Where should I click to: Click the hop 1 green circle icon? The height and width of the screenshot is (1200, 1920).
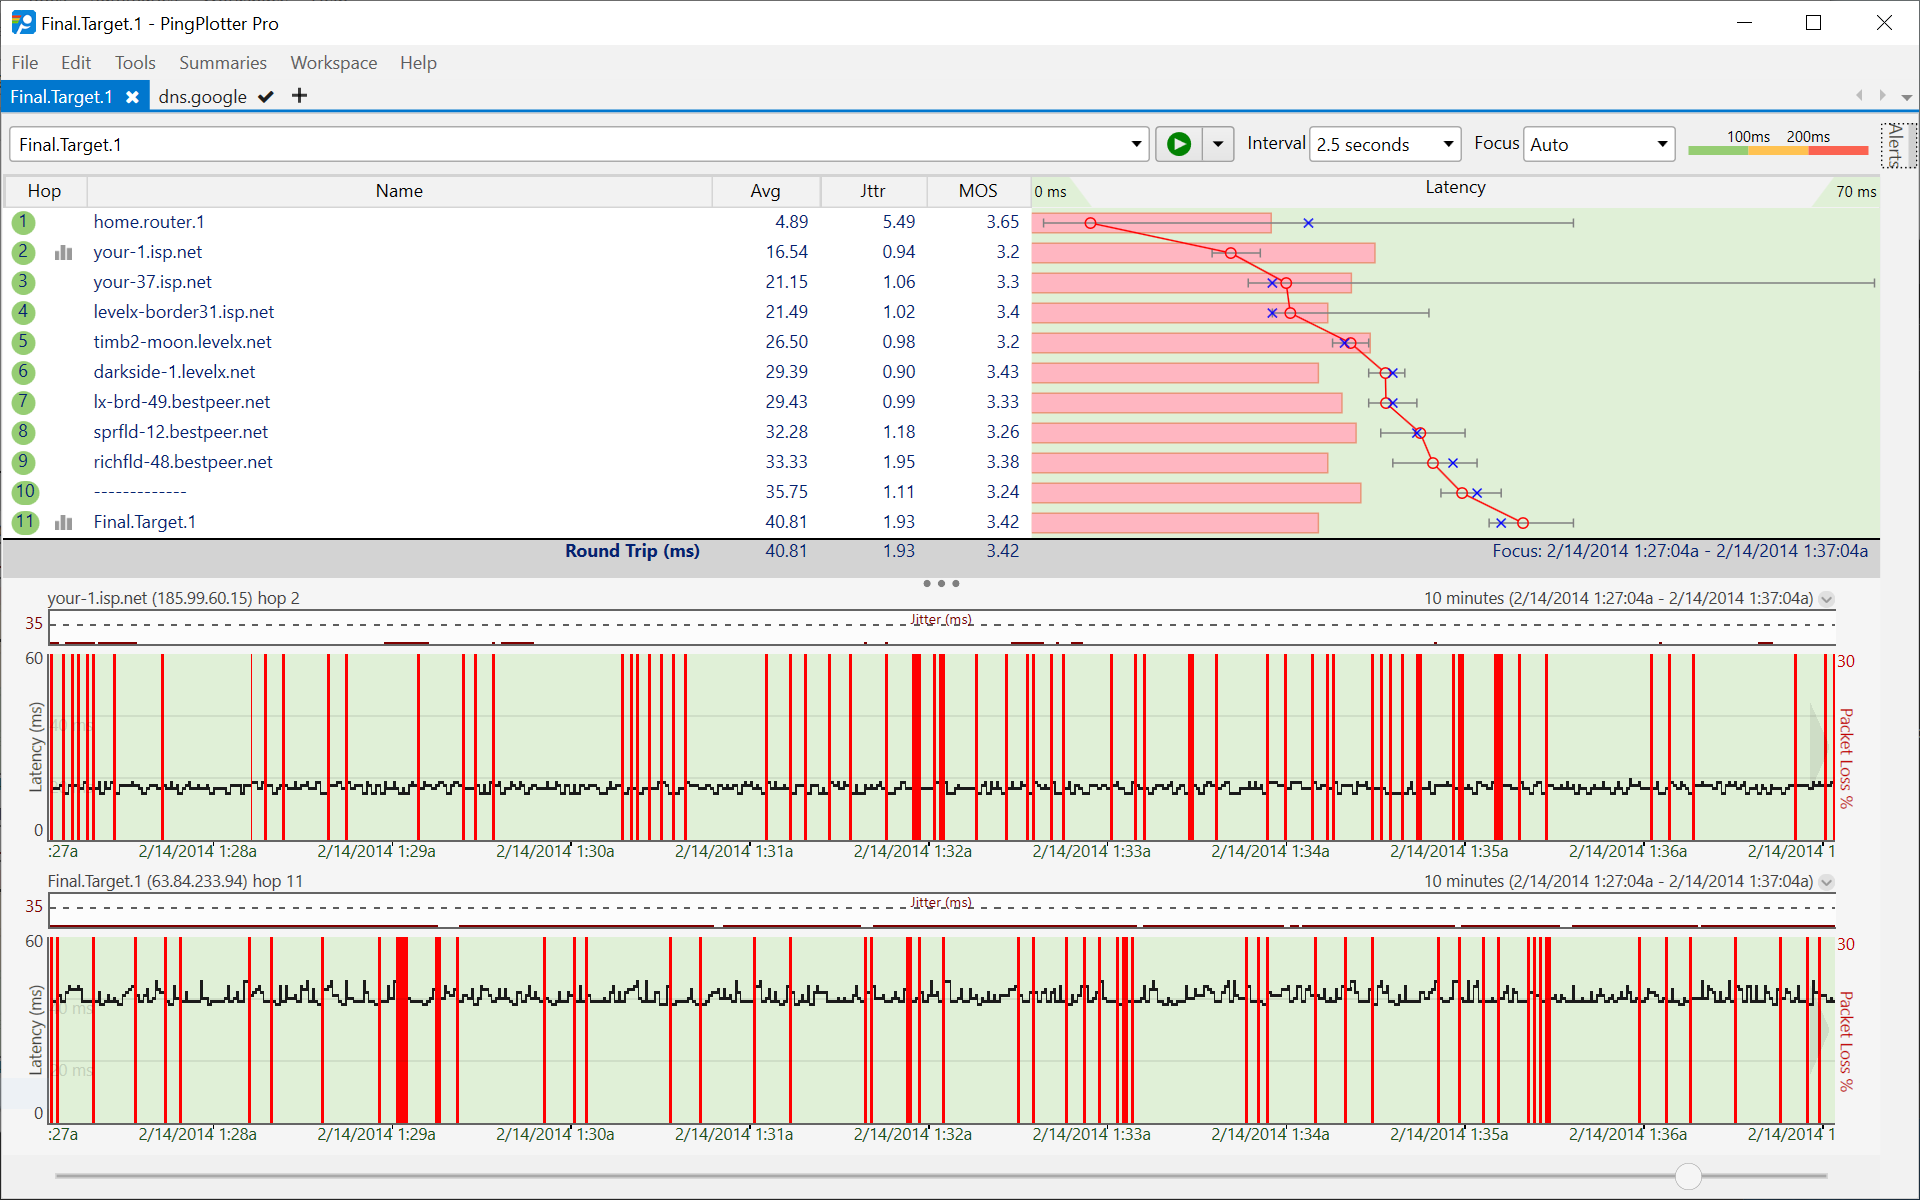click(23, 222)
